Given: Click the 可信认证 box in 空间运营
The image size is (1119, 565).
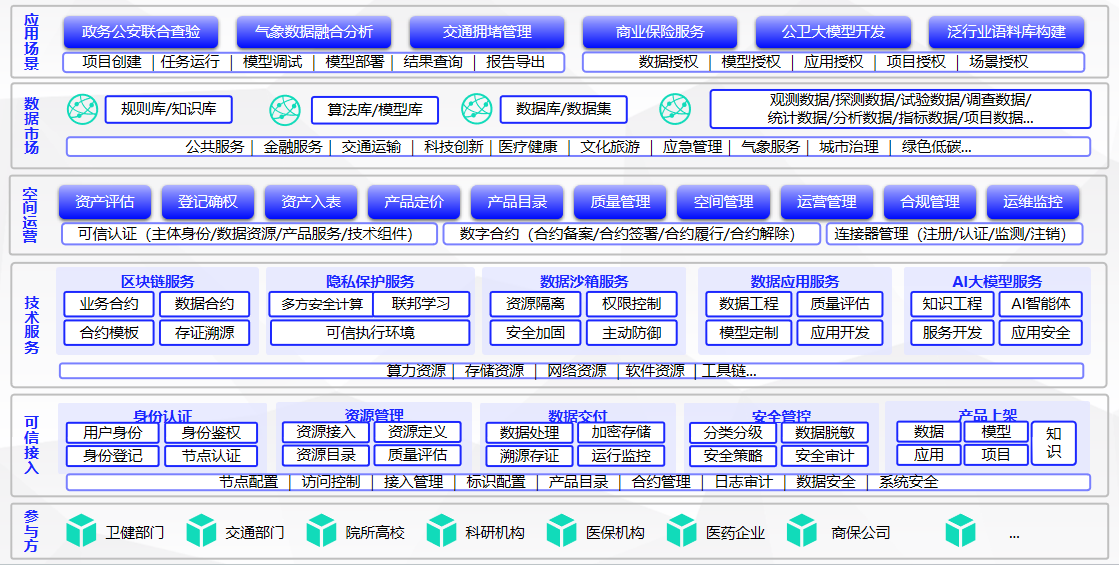Looking at the screenshot, I should pos(248,234).
